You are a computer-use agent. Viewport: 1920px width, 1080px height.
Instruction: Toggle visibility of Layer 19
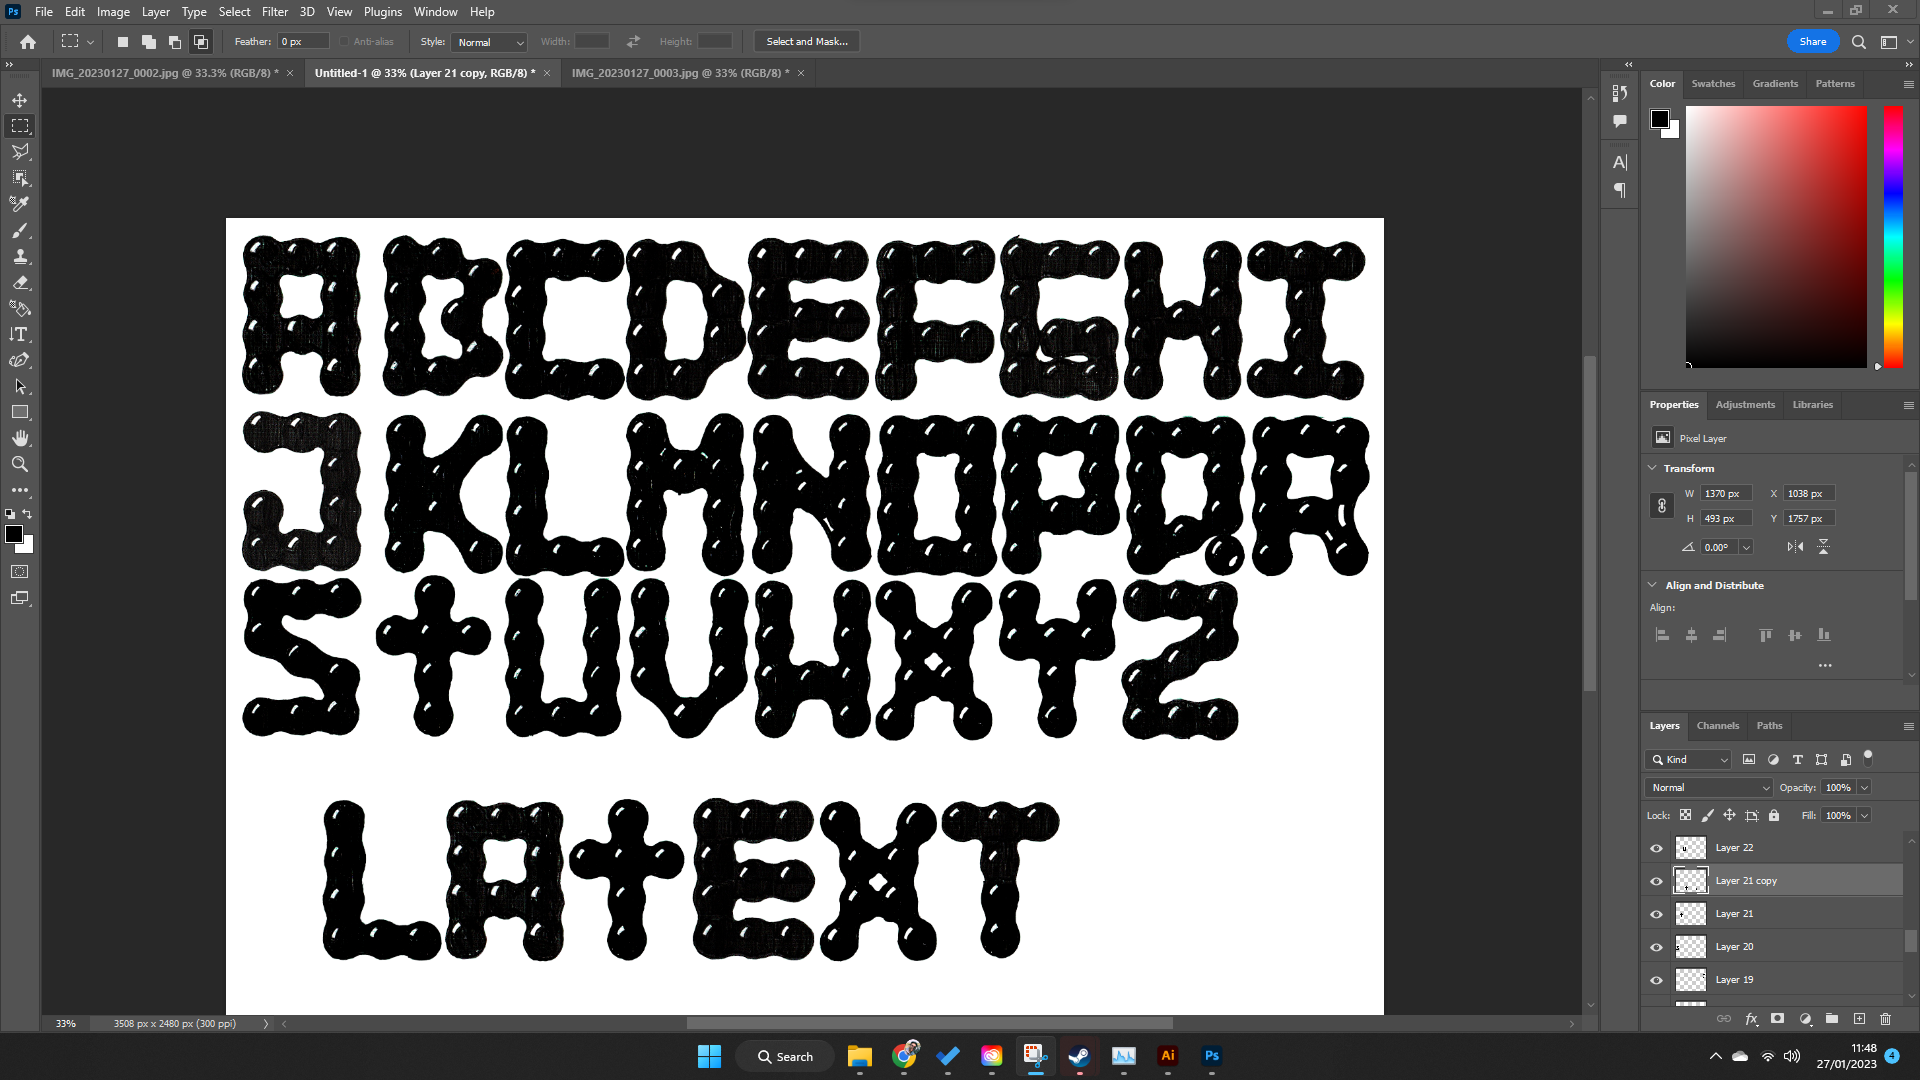[1657, 980]
